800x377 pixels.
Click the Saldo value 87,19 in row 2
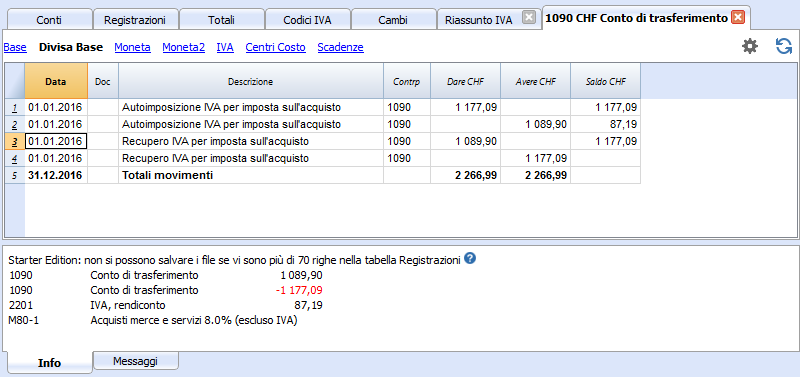[606, 124]
